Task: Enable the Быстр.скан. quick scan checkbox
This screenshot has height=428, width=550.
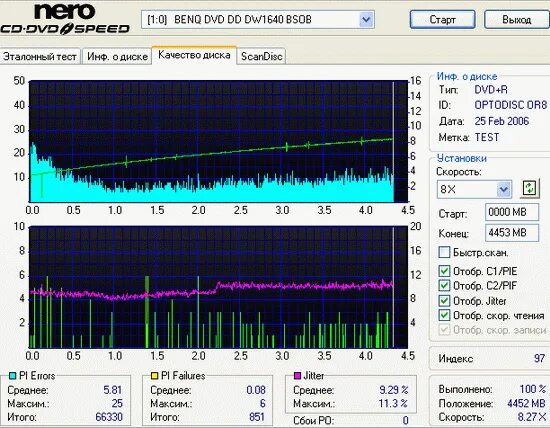Action: [444, 252]
